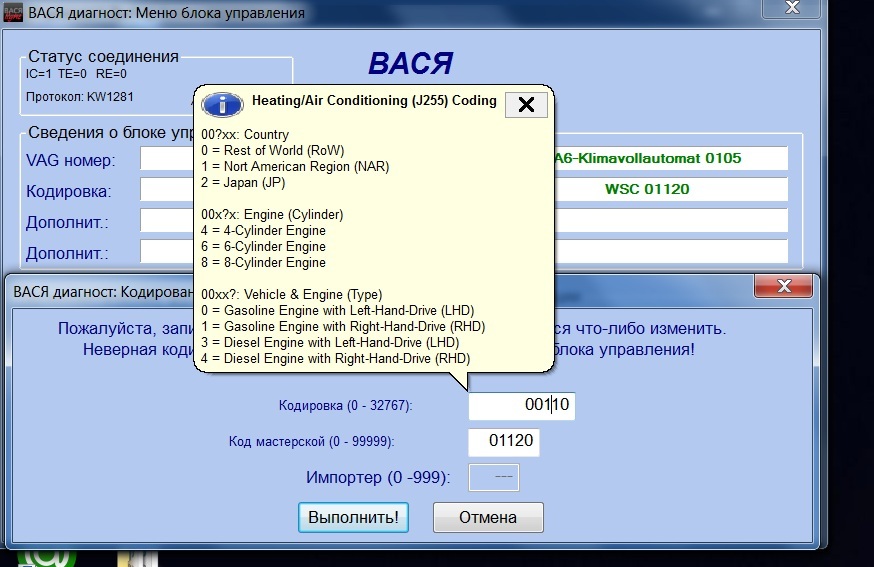
Task: Click the Код мастерской input field with 01120
Action: pyautogui.click(x=503, y=442)
